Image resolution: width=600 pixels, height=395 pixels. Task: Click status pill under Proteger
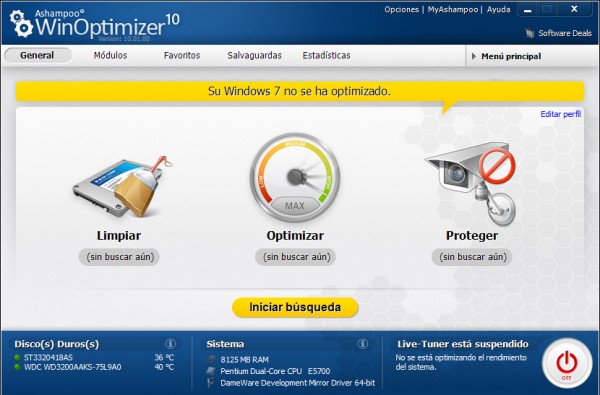click(x=472, y=257)
